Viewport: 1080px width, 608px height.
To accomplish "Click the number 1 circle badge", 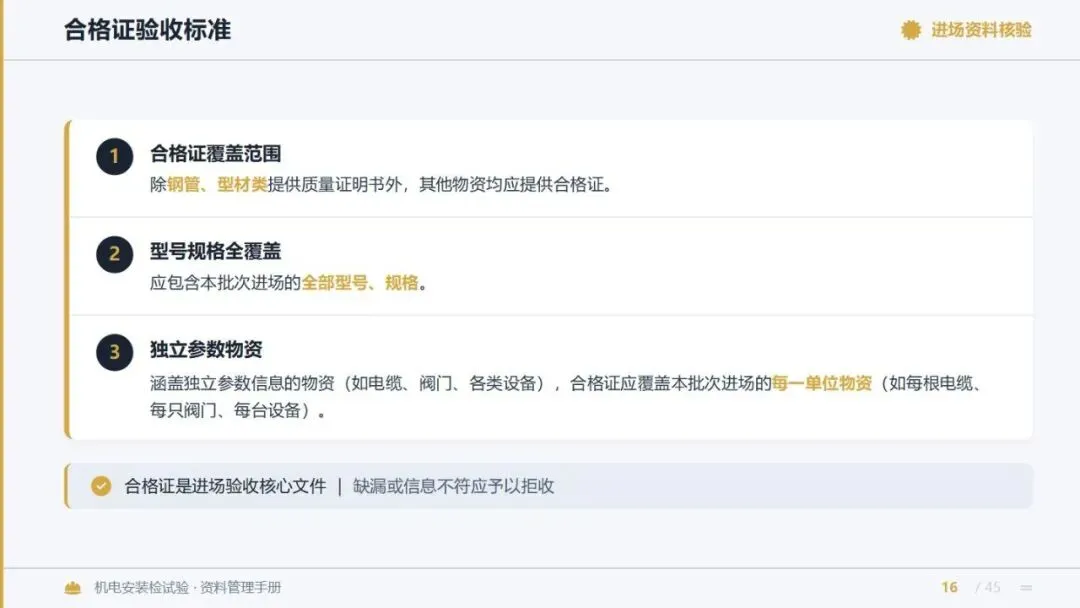I will pyautogui.click(x=114, y=156).
